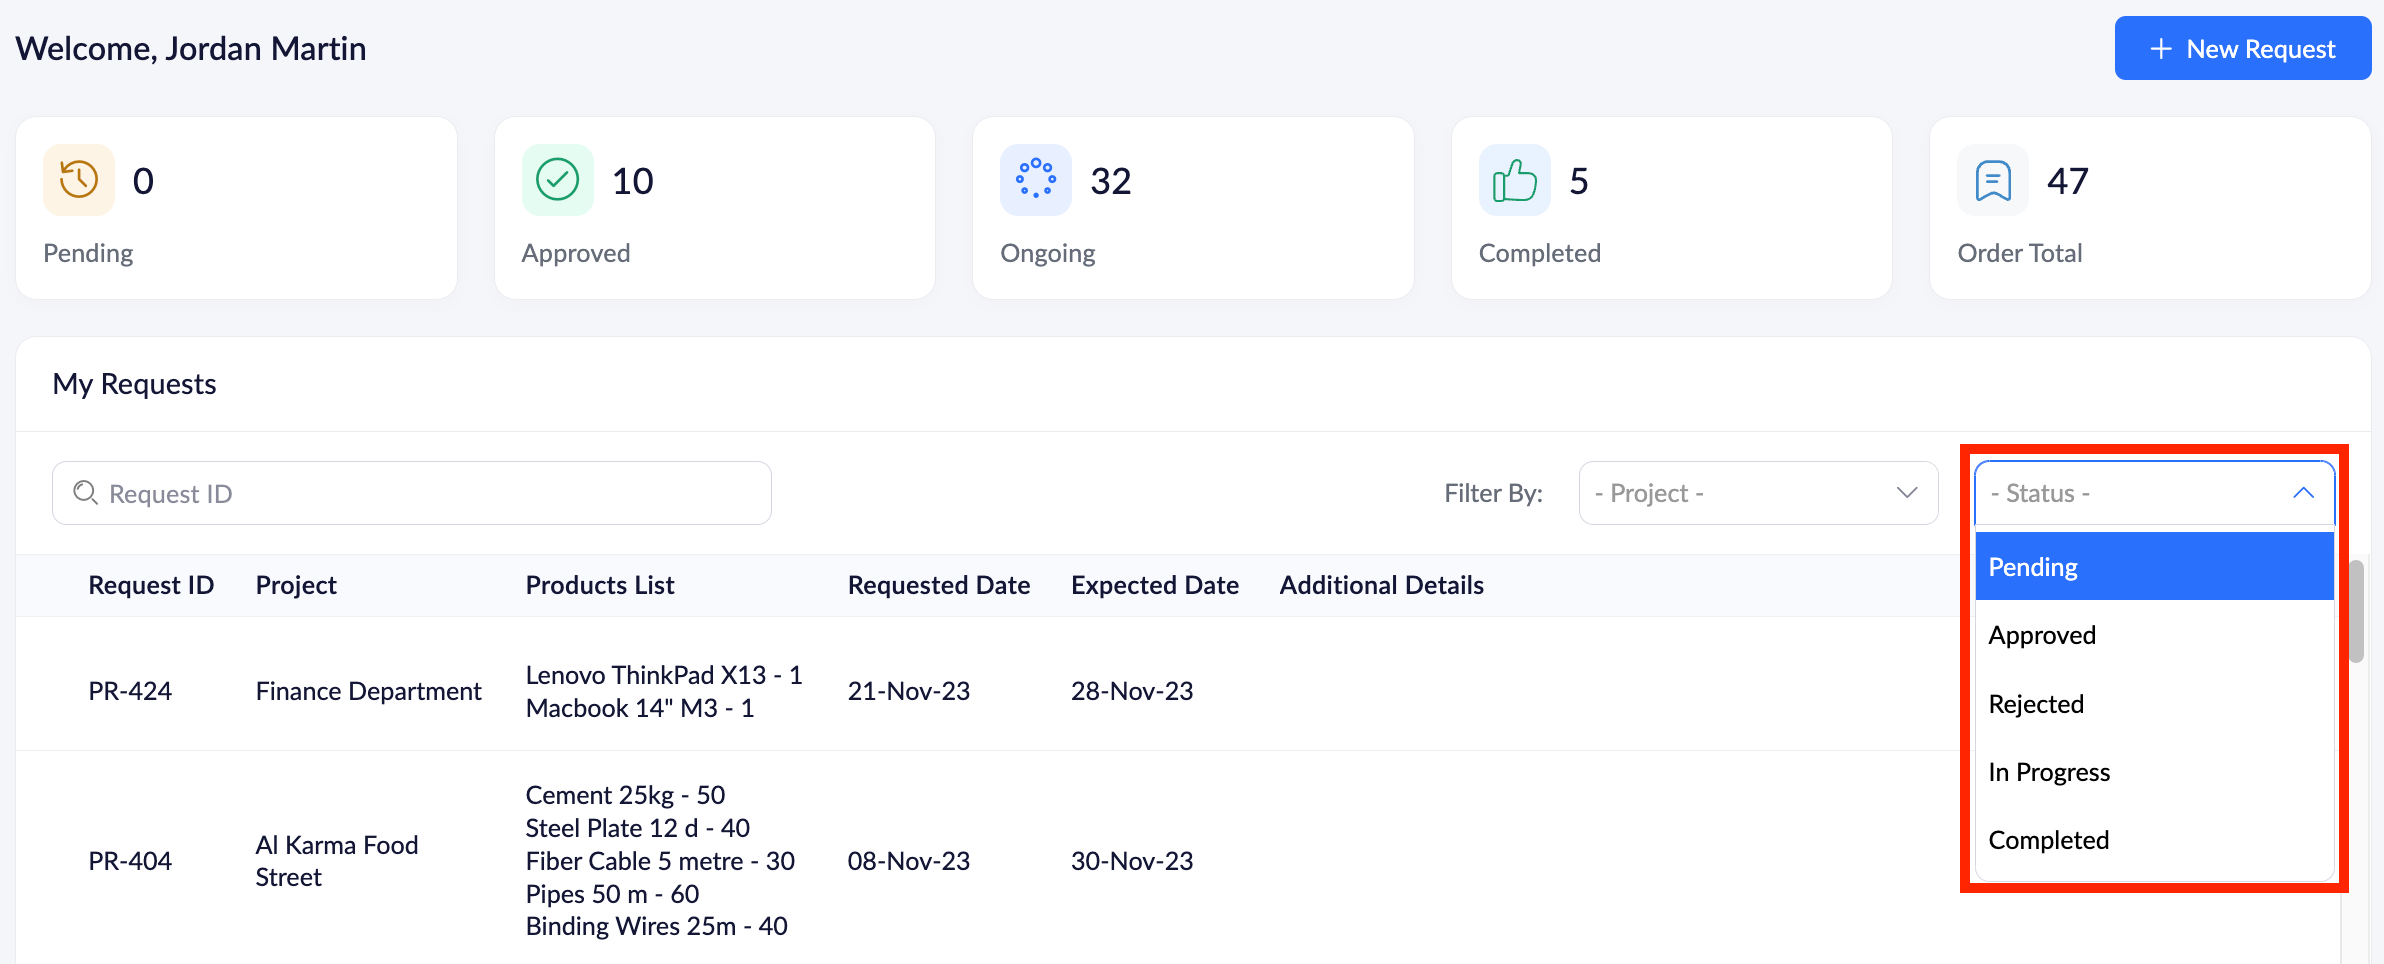Open request PR-424 row

click(130, 691)
